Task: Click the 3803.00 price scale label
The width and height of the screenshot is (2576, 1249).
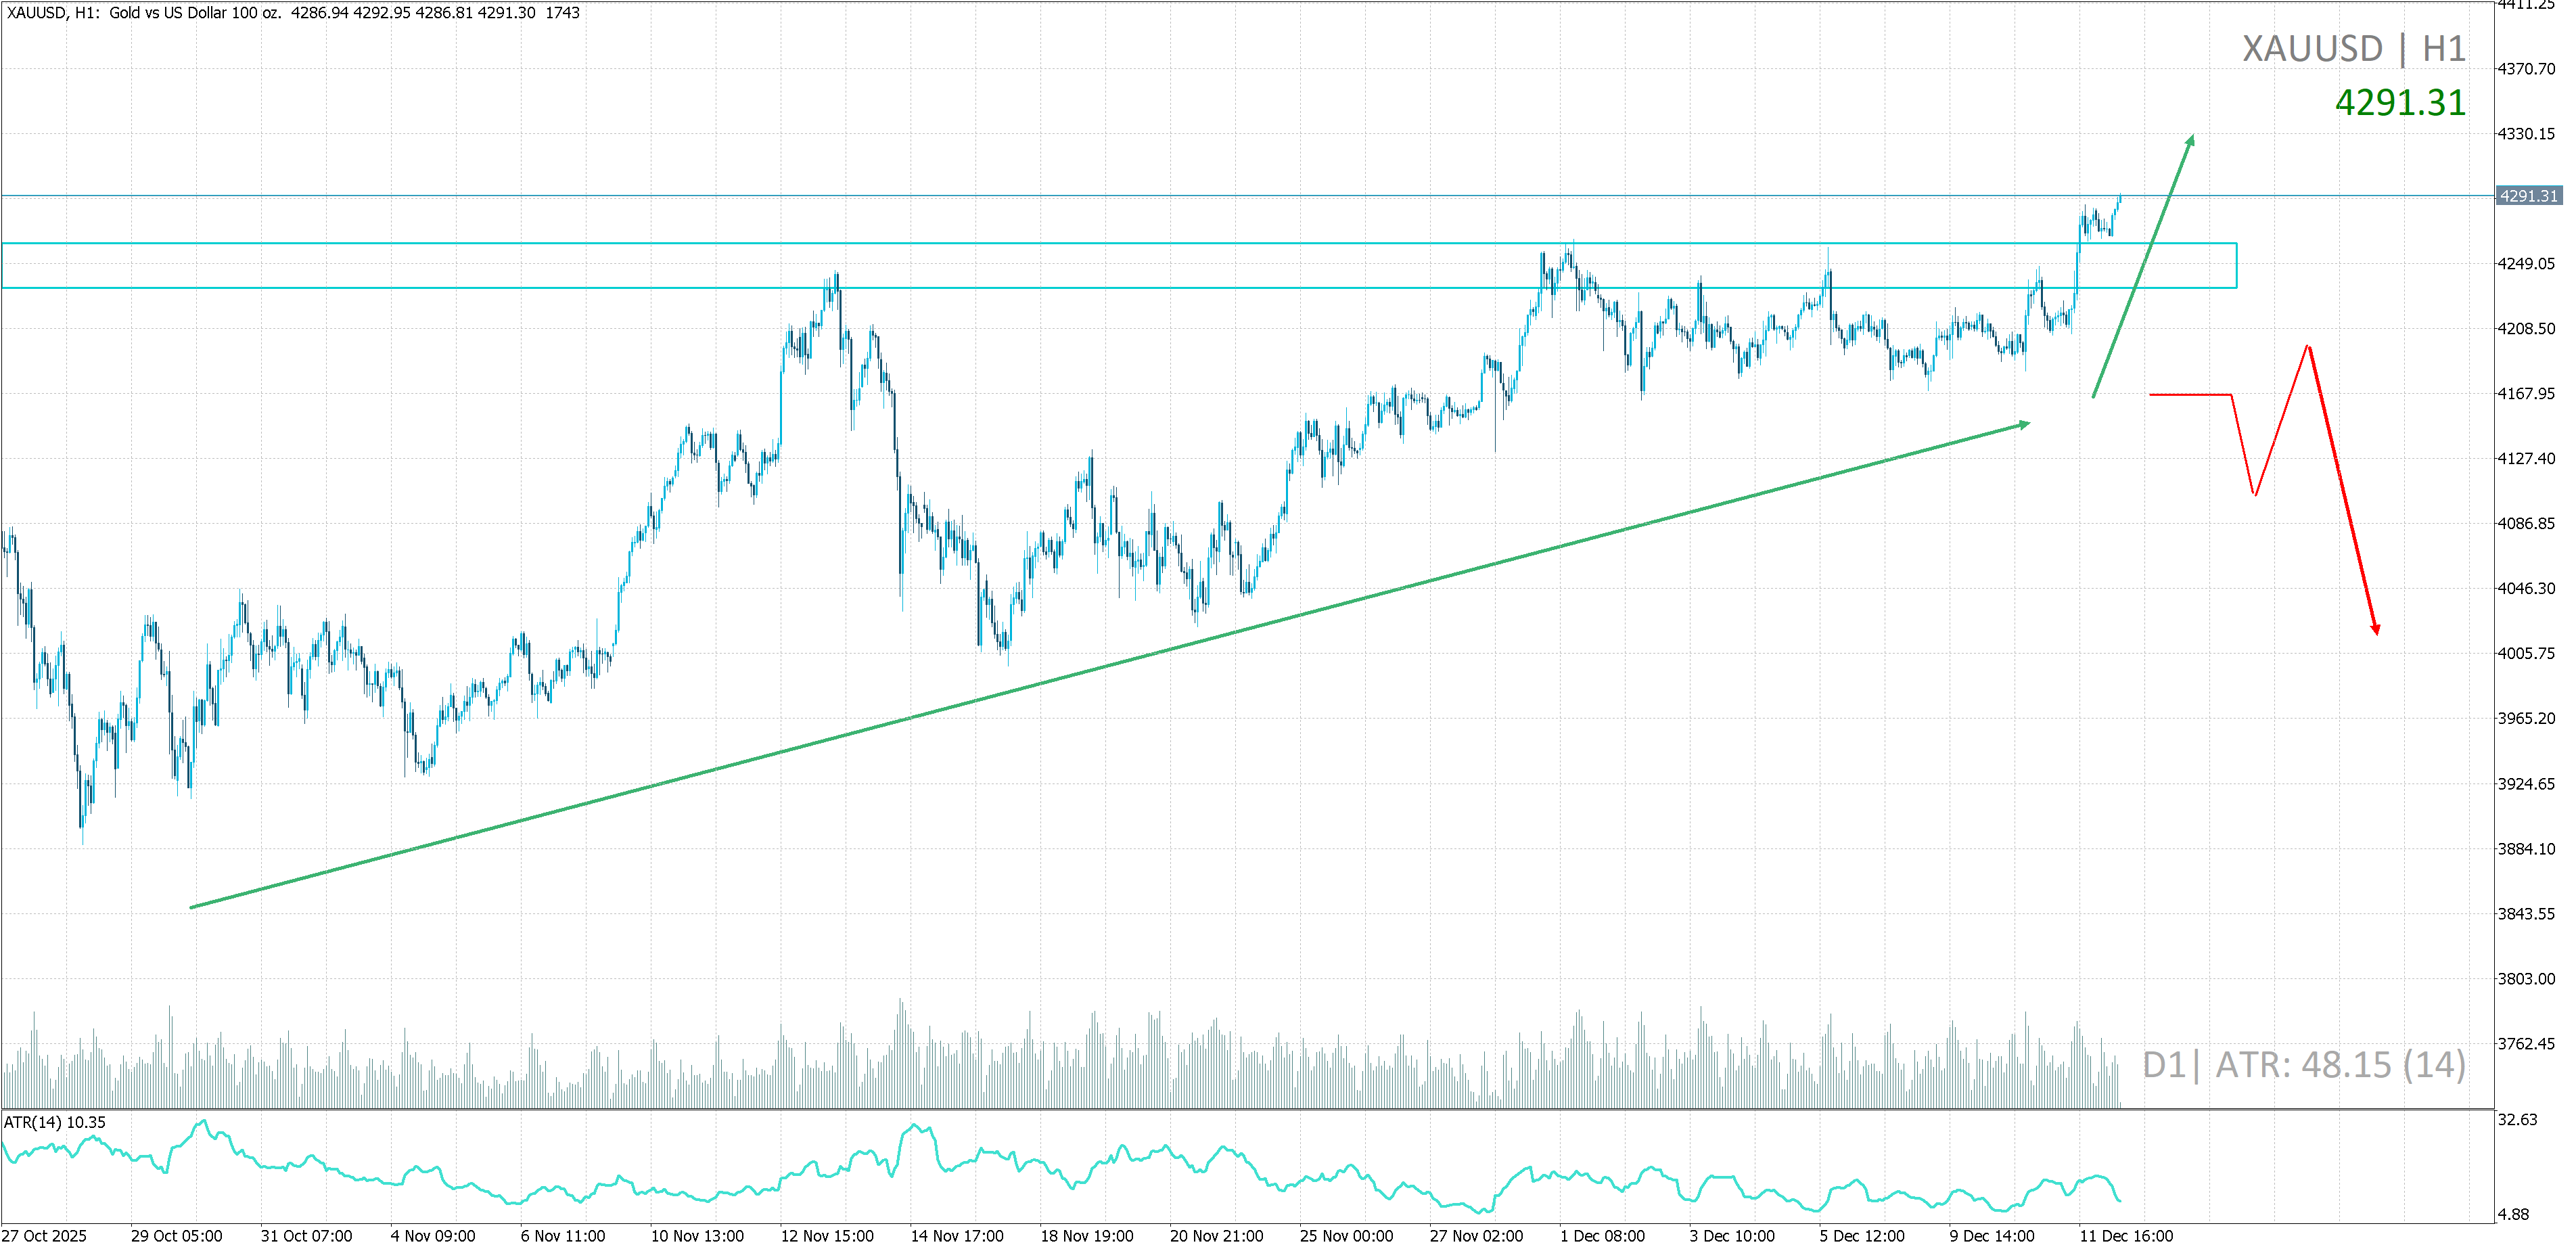Action: point(2526,979)
